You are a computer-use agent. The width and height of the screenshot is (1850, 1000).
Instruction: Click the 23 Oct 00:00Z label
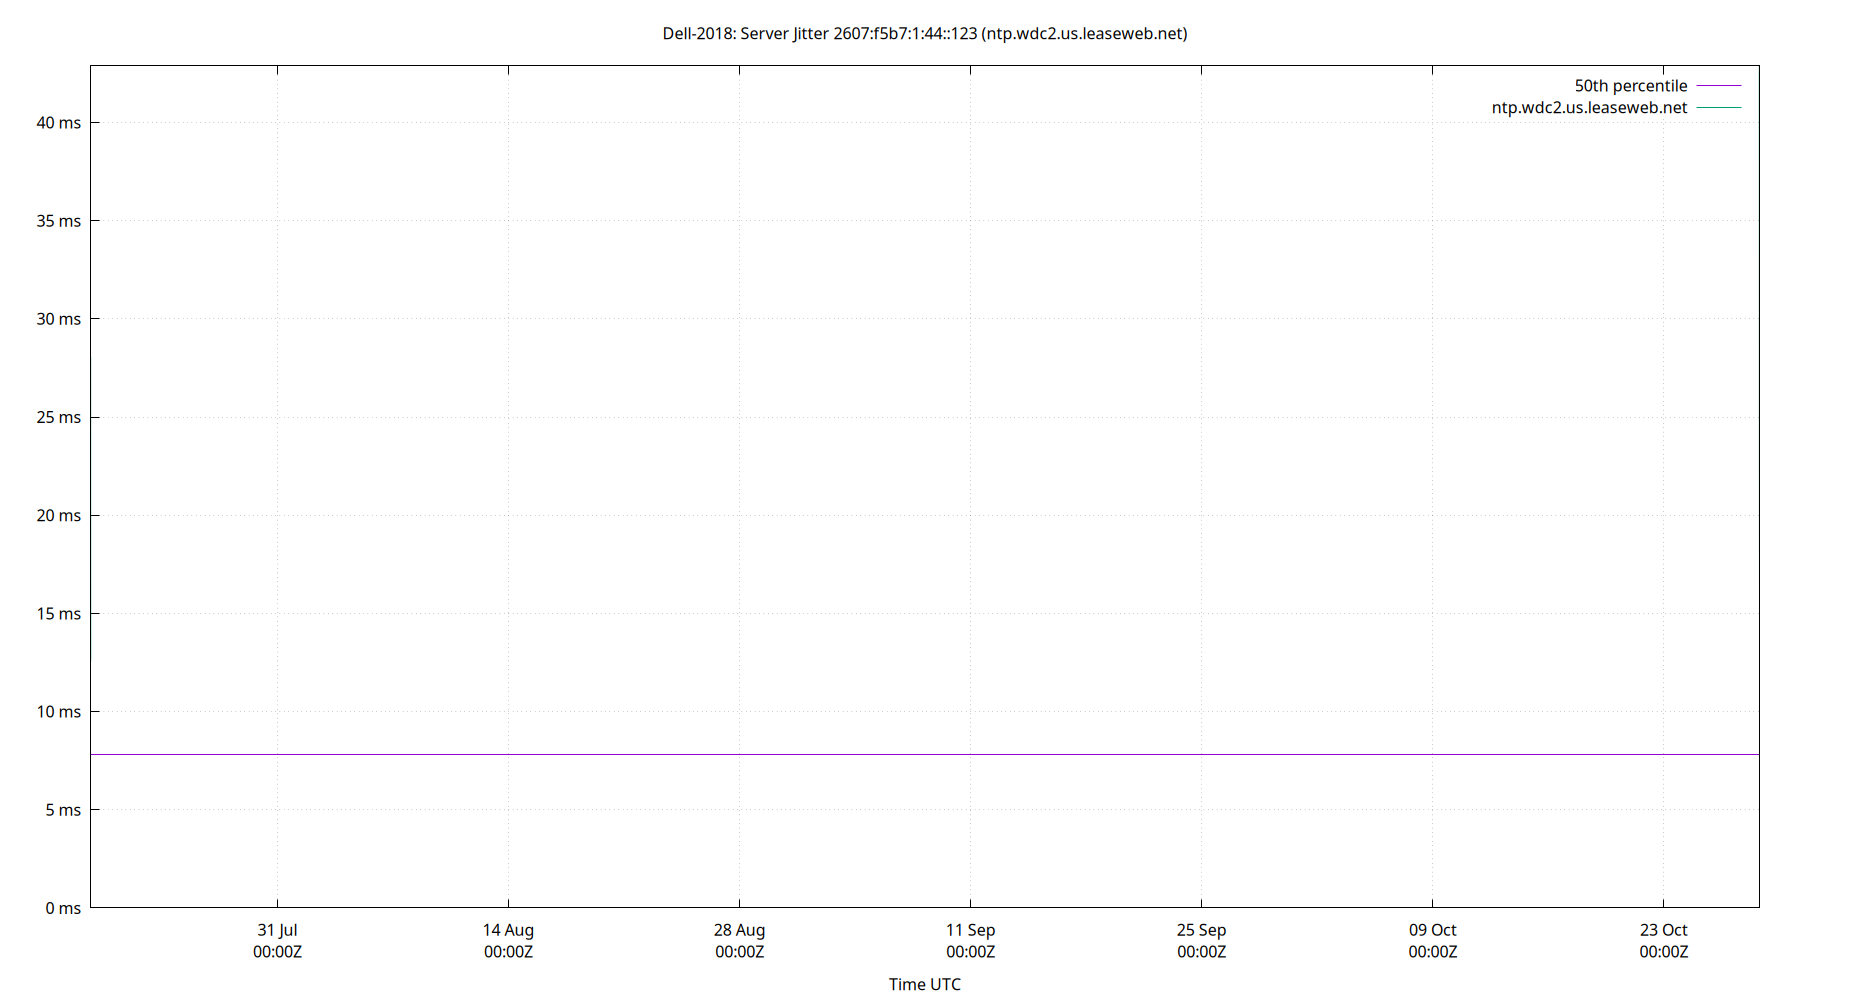coord(1664,941)
